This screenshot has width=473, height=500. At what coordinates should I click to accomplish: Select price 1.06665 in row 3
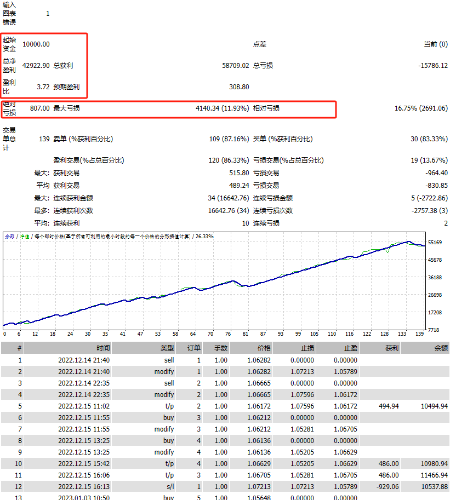pos(259,383)
